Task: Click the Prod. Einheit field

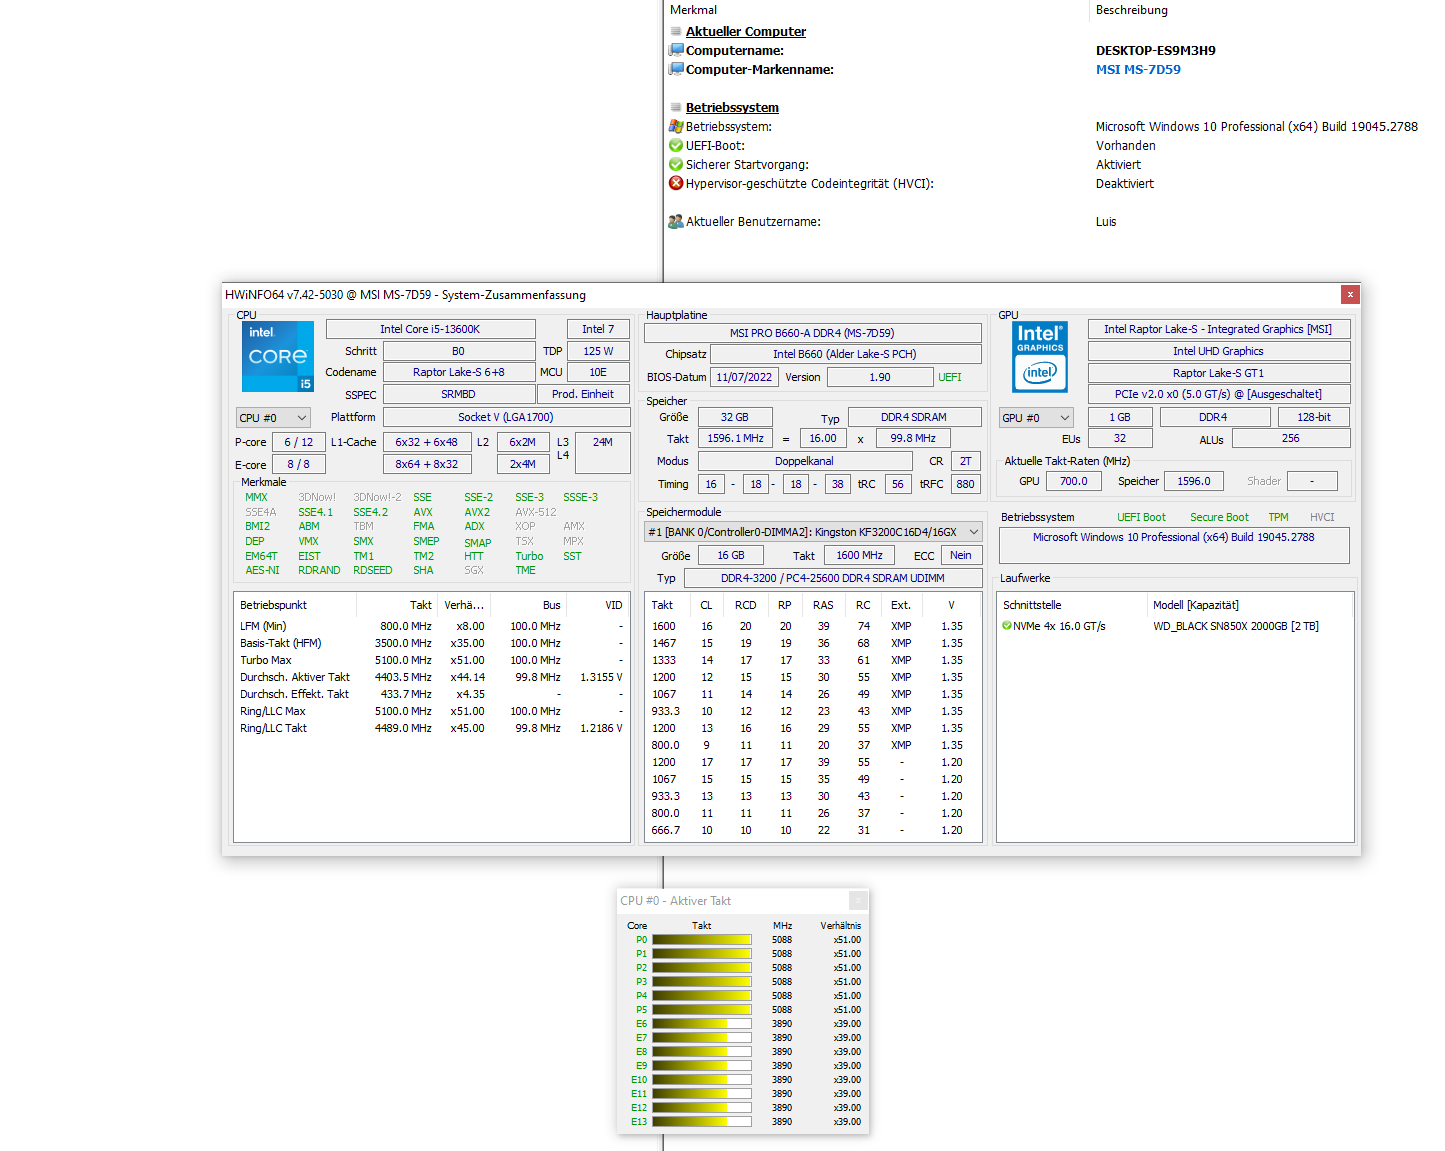Action: [583, 394]
